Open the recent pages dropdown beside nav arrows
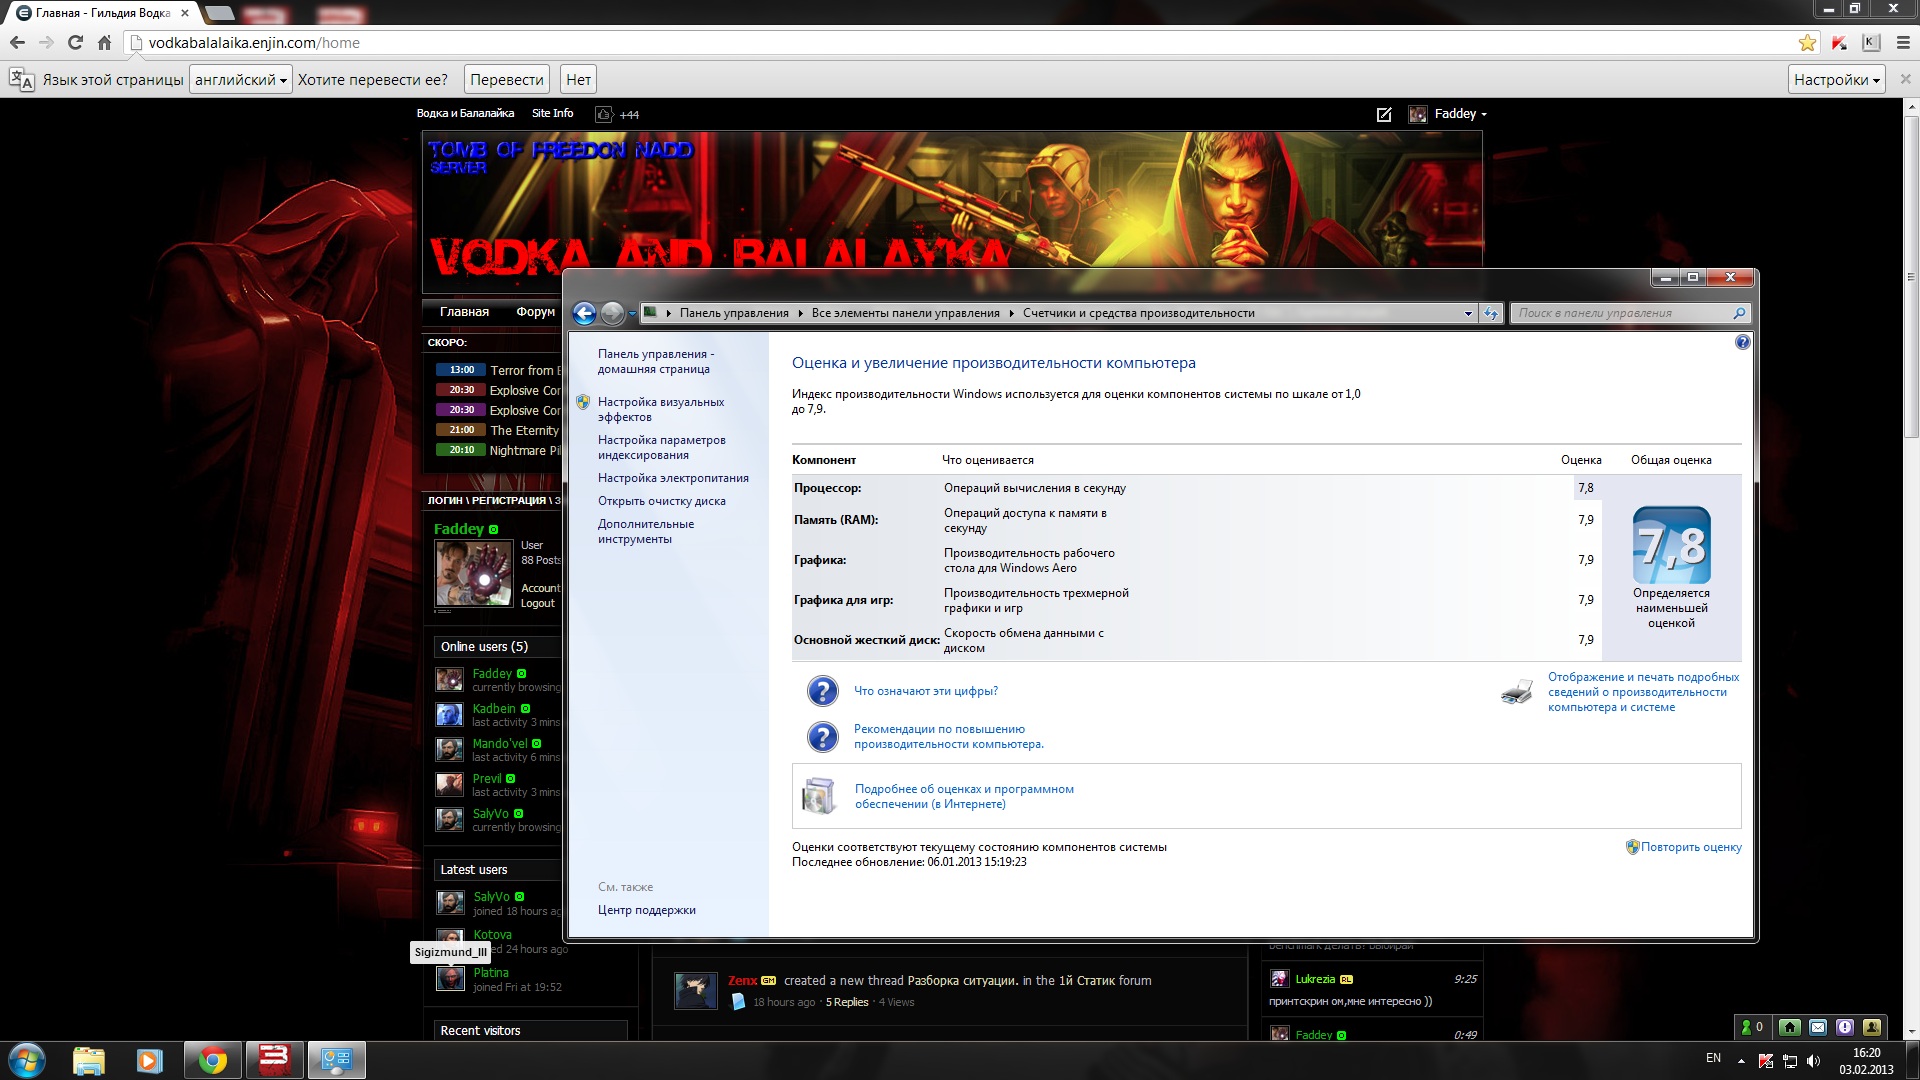 click(632, 314)
